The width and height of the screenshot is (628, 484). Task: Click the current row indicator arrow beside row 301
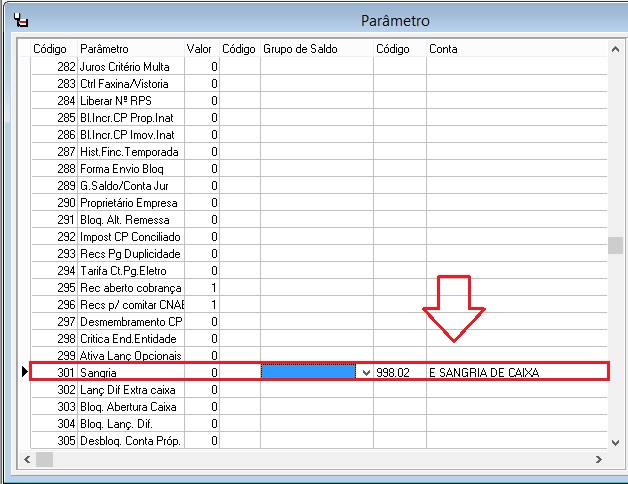coord(25,372)
